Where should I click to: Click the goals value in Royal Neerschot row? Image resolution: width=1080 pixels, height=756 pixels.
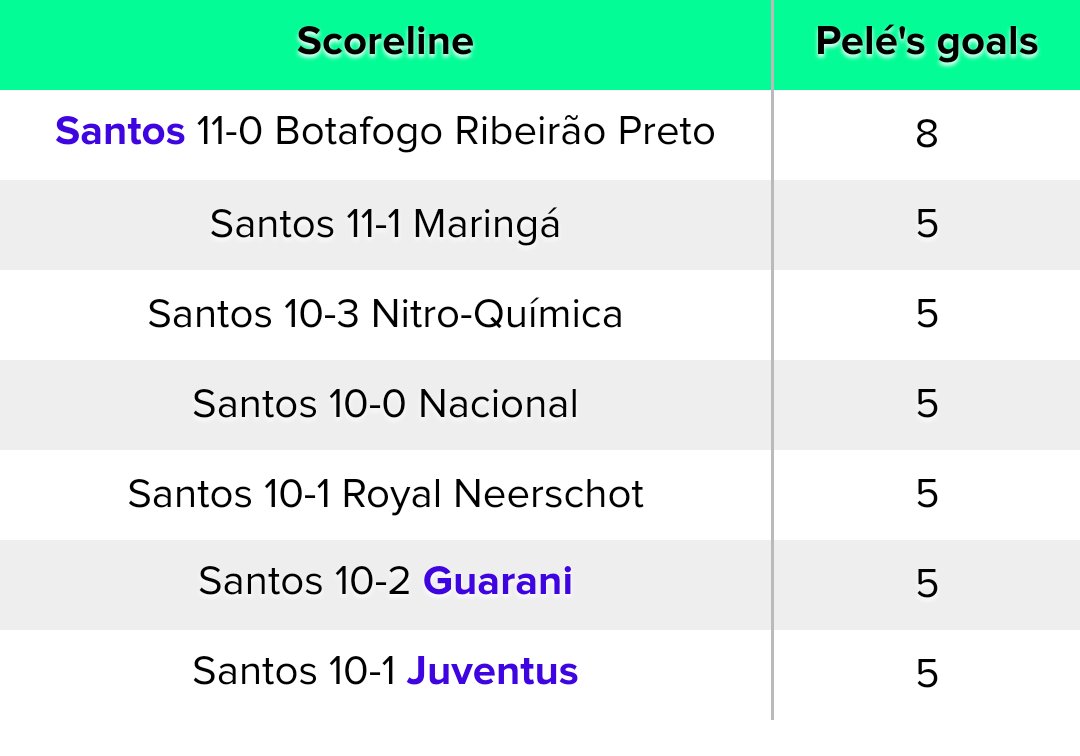926,494
